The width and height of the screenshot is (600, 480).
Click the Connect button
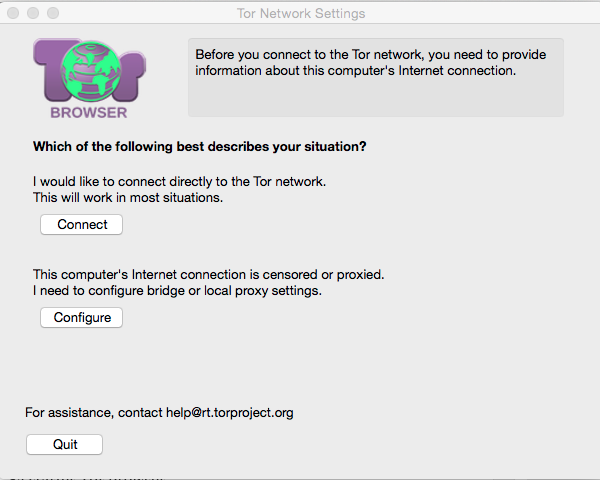(x=82, y=224)
